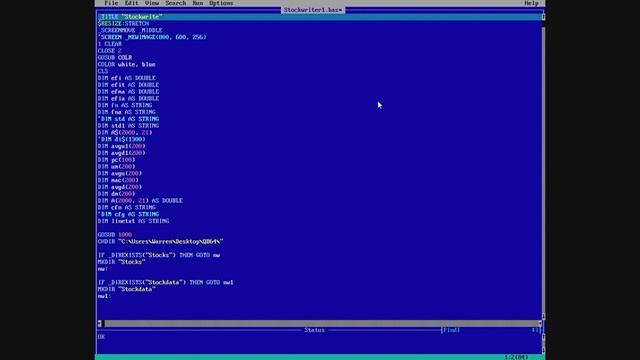Click the DIM fma AS STRING line
640x360 pixels.
click(127, 112)
